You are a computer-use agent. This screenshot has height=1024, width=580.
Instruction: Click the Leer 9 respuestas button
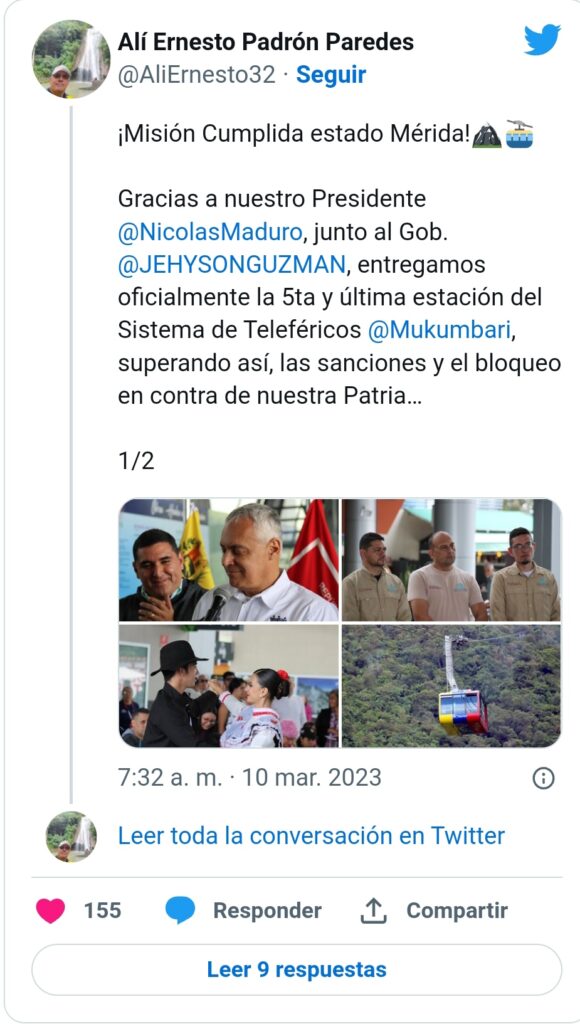point(297,970)
